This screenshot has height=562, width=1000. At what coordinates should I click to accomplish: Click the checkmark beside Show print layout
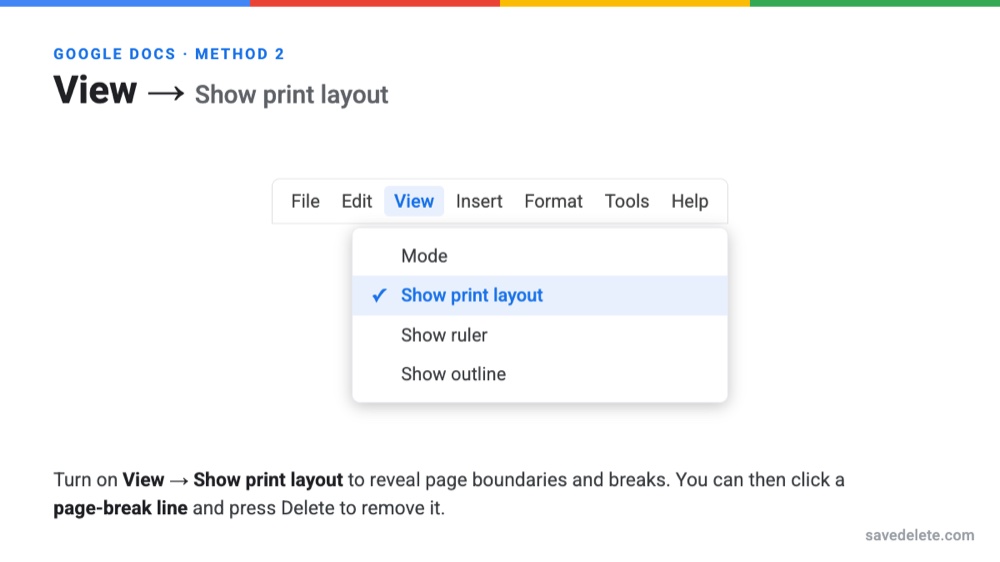[x=379, y=295]
